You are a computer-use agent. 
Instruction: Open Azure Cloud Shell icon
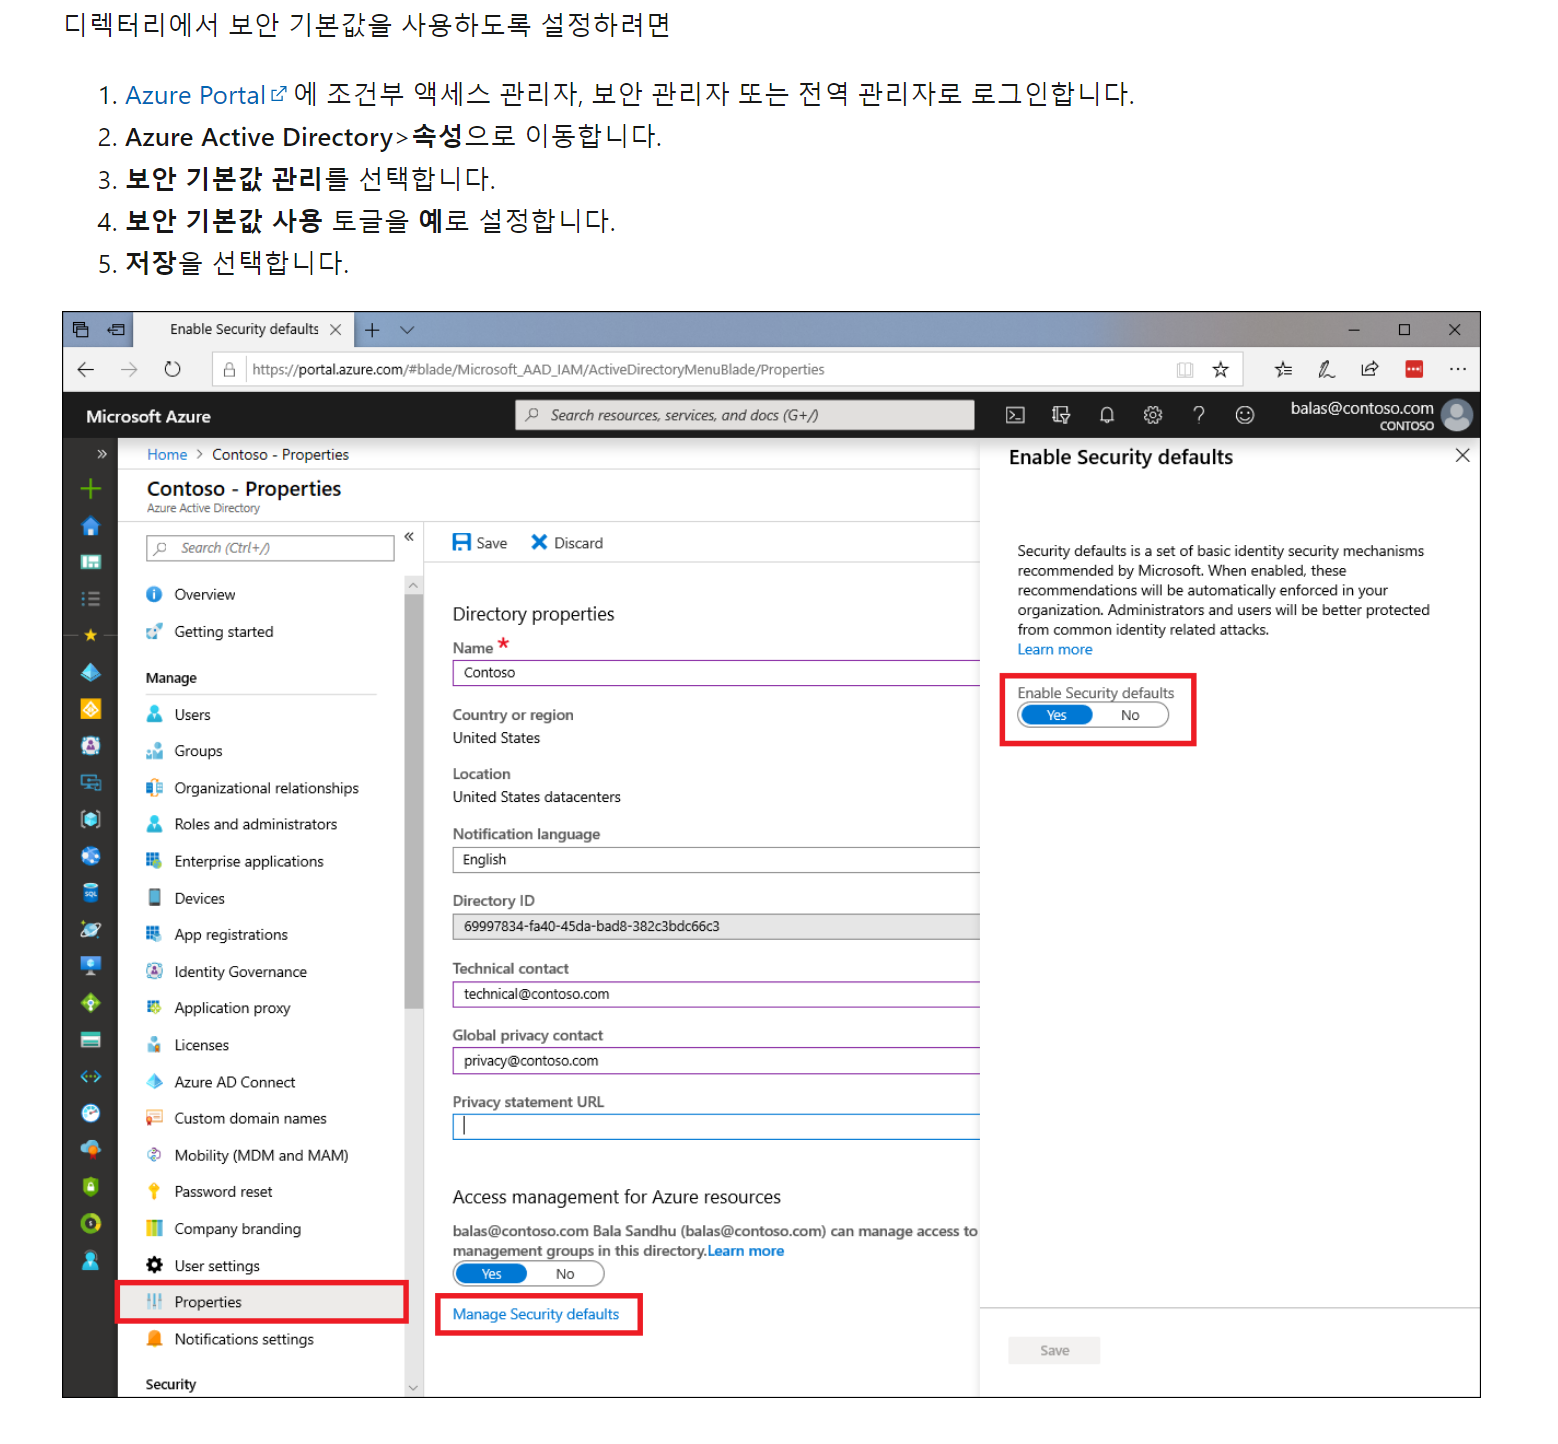coord(1015,415)
